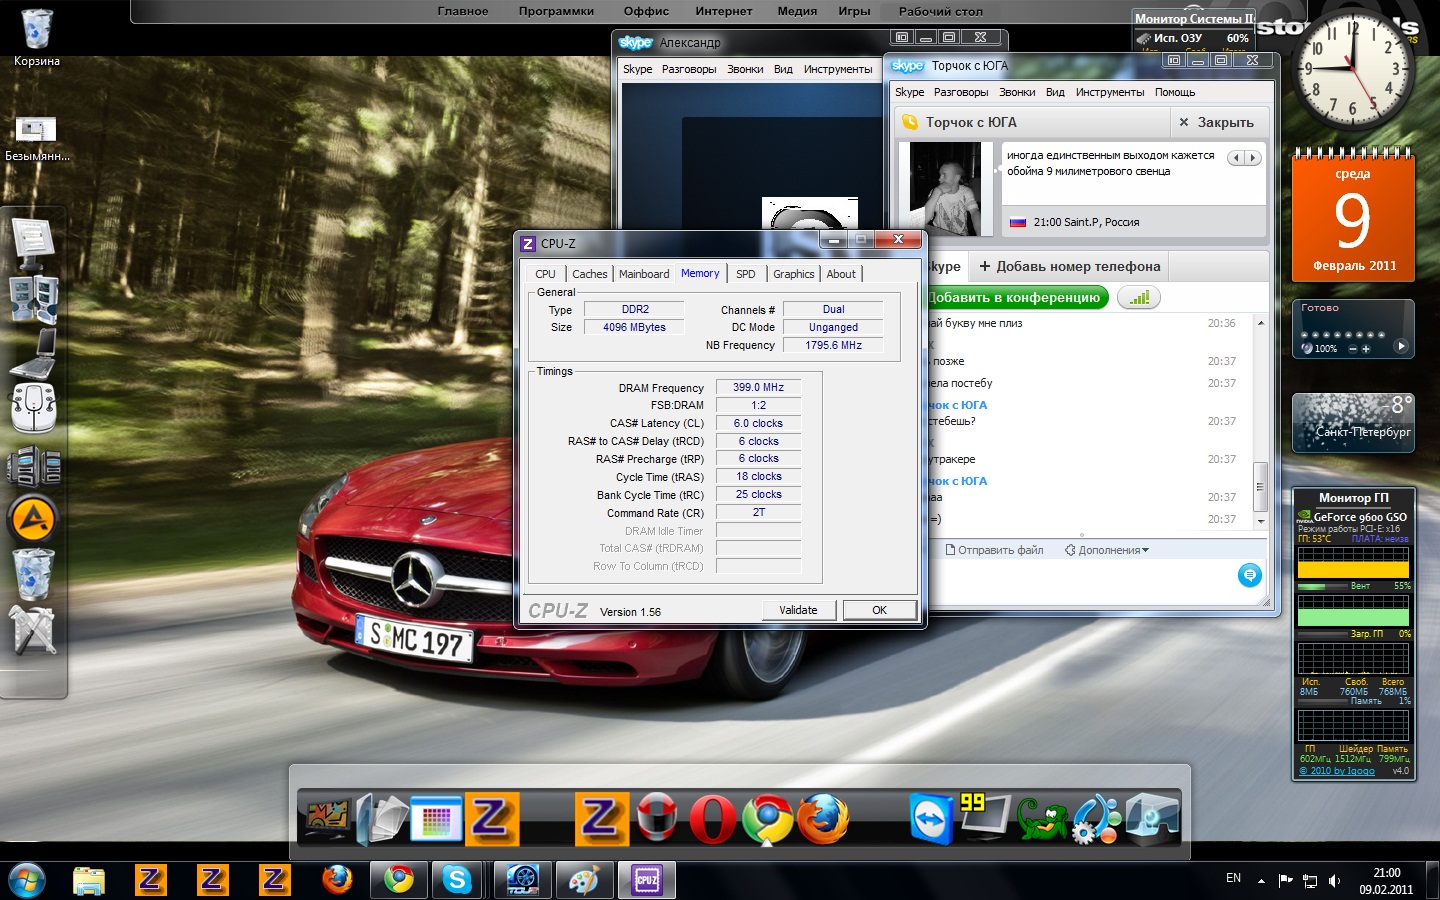Click the next arrow on the mood message
1440x900 pixels.
[x=1252, y=158]
